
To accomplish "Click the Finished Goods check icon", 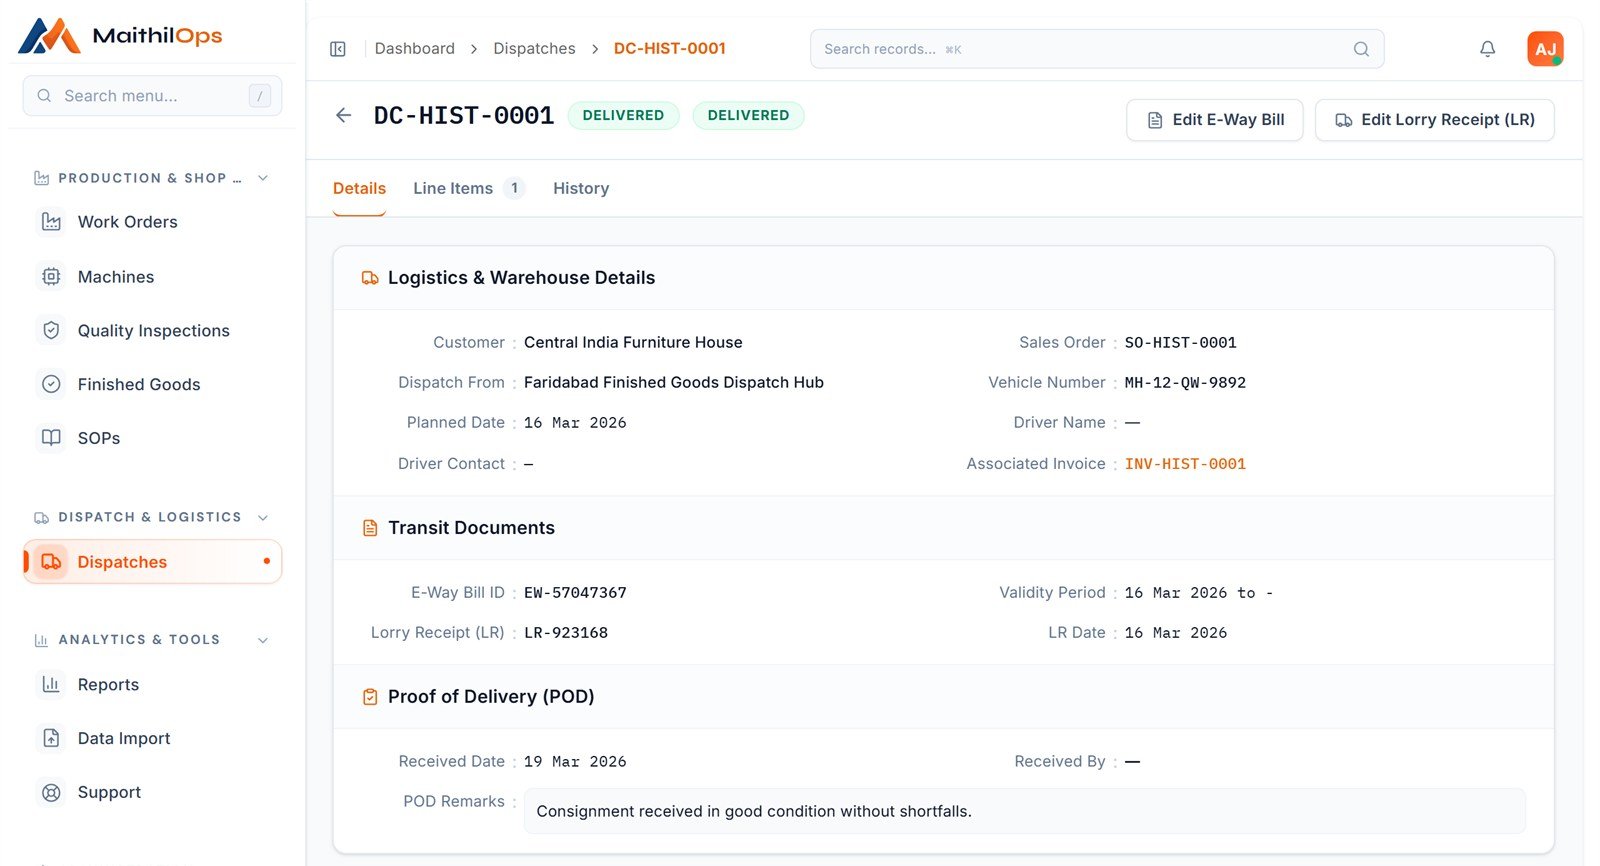I will pos(51,384).
